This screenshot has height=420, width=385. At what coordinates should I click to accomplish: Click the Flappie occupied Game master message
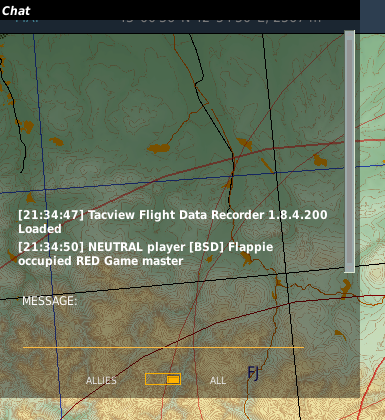tap(146, 254)
